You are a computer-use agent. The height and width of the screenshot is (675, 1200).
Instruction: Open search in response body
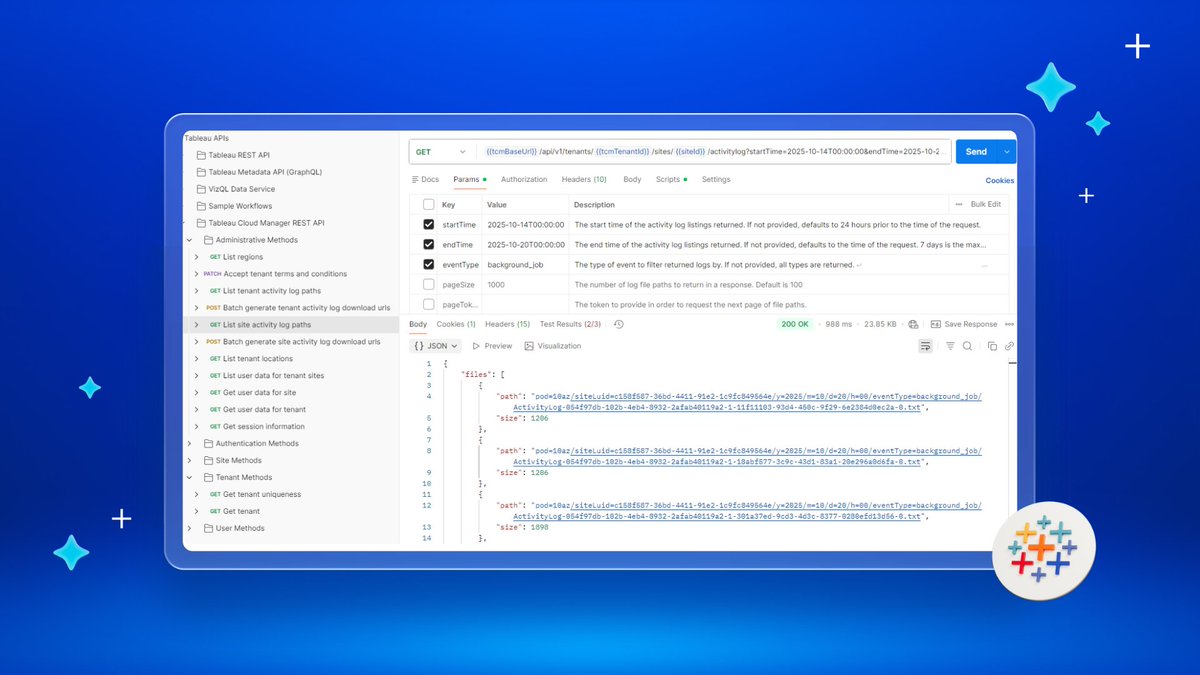967,346
